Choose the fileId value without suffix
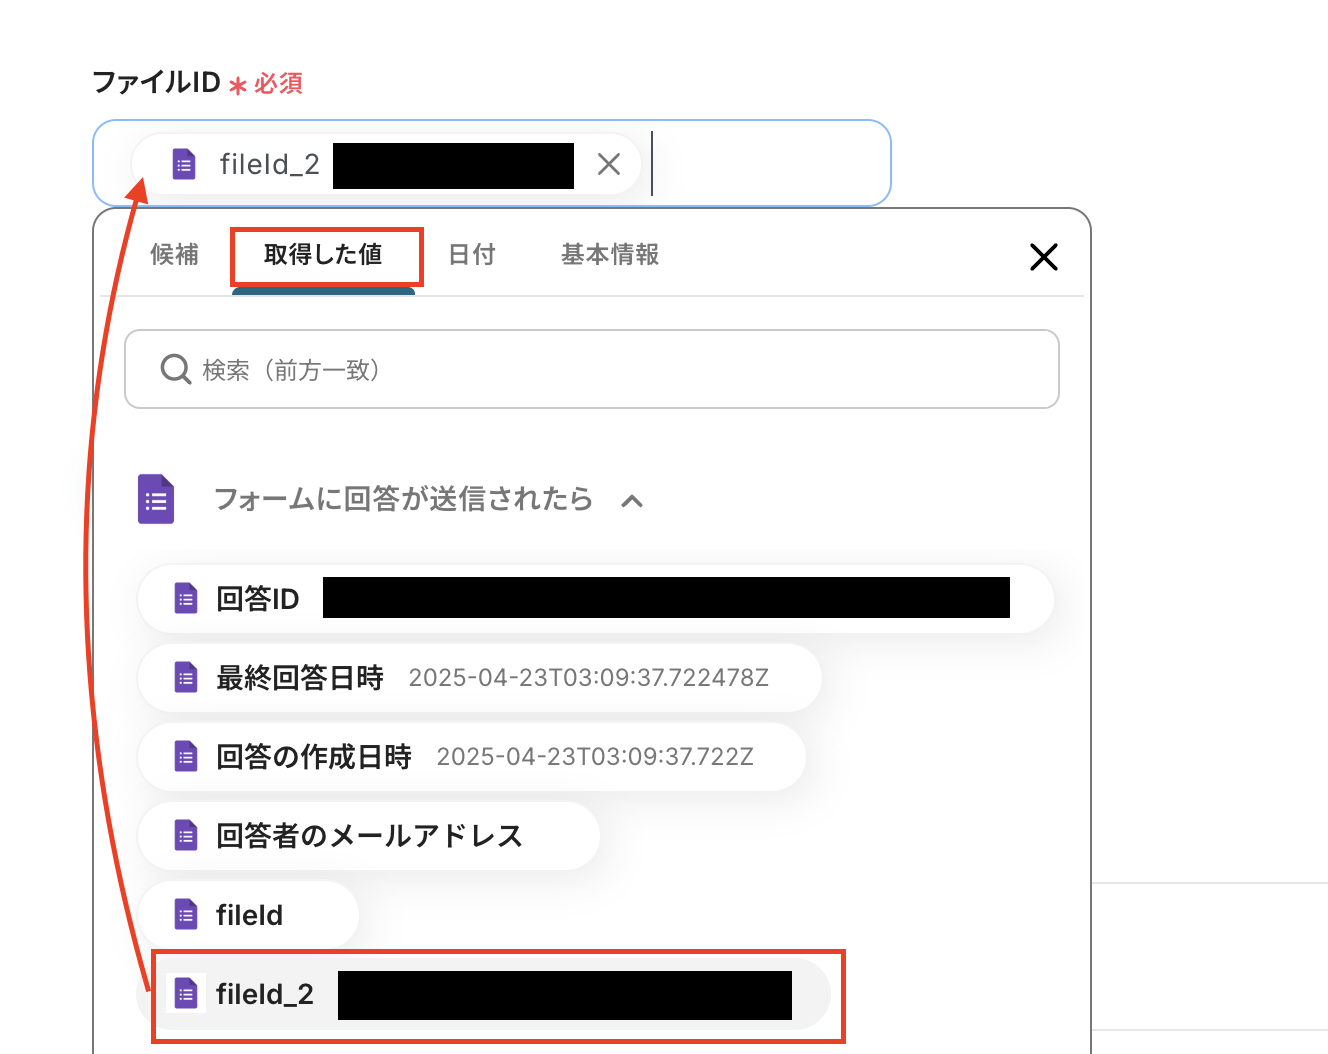The width and height of the screenshot is (1328, 1054). [x=248, y=915]
